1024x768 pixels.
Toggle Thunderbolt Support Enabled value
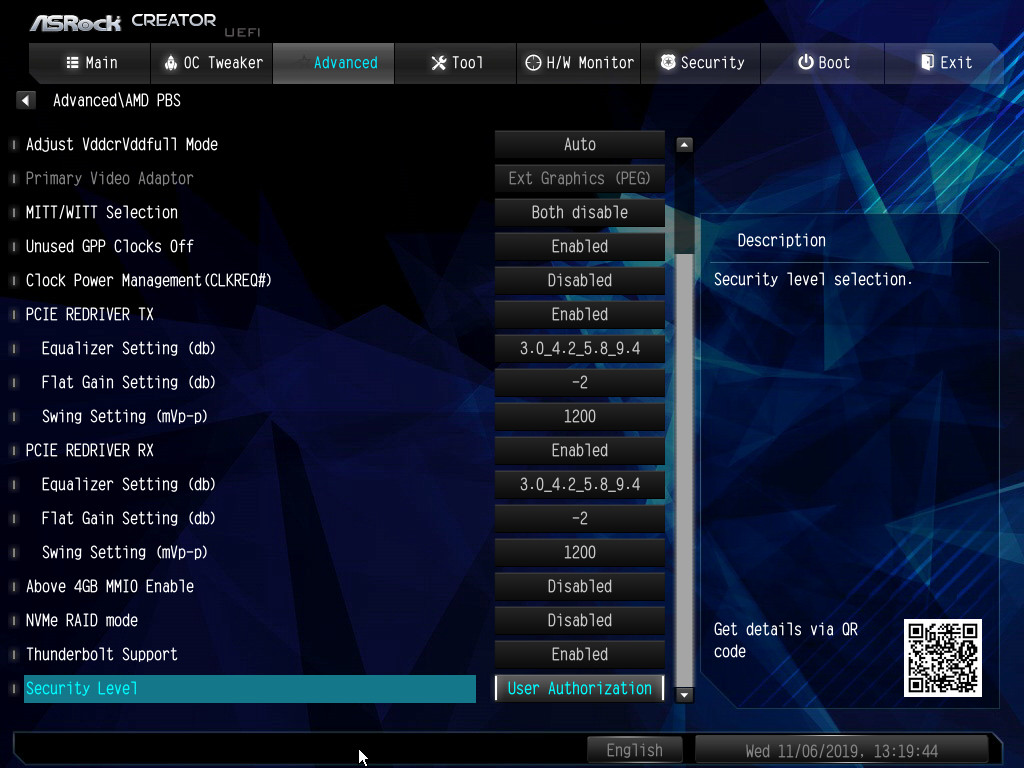click(579, 654)
